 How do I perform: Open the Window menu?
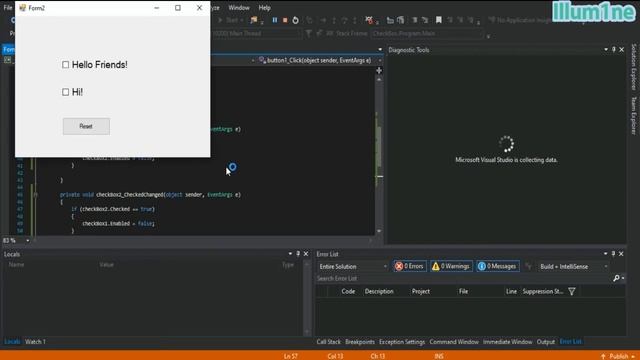pos(239,7)
